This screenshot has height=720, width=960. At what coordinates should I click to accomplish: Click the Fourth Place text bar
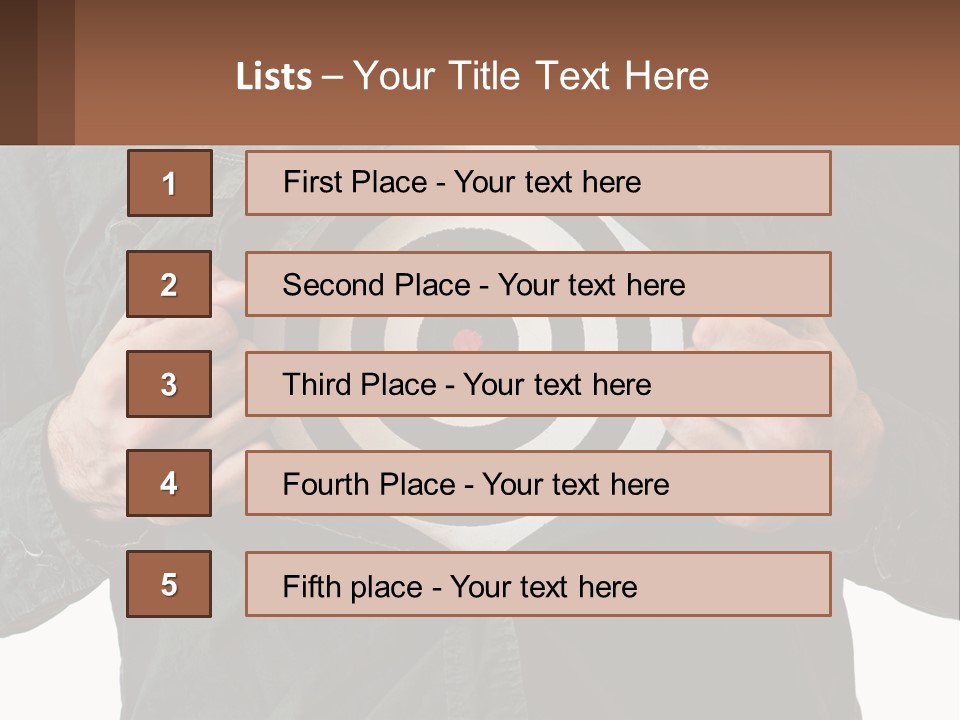point(538,483)
